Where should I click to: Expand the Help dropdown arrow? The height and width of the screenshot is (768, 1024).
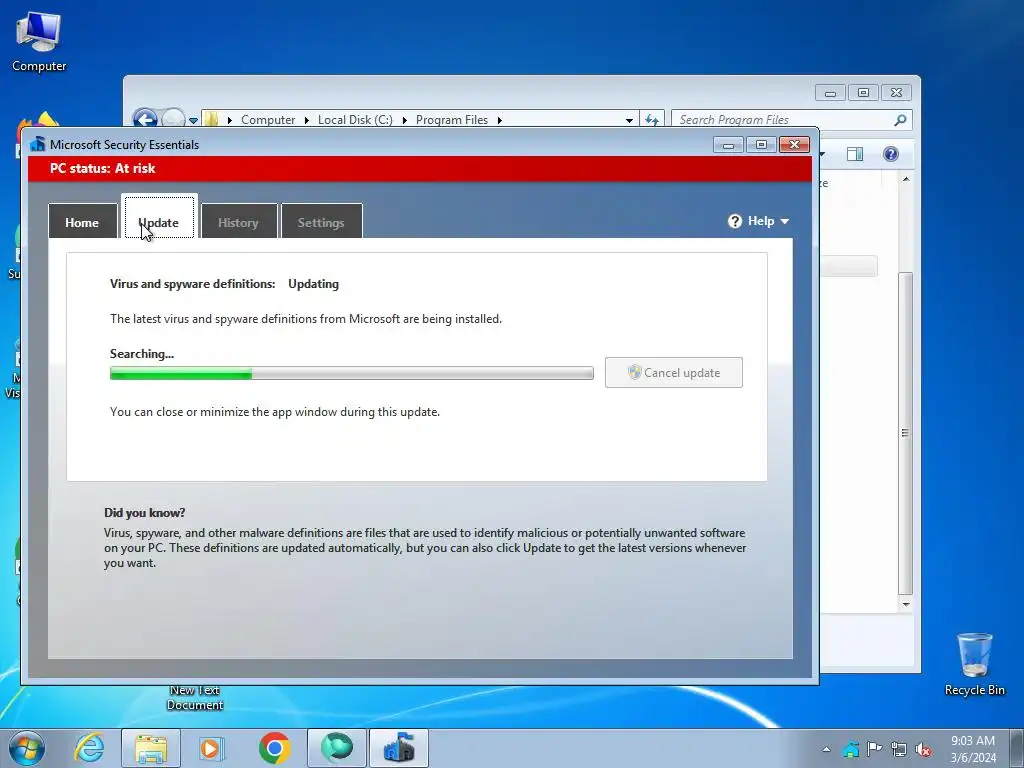tap(785, 221)
